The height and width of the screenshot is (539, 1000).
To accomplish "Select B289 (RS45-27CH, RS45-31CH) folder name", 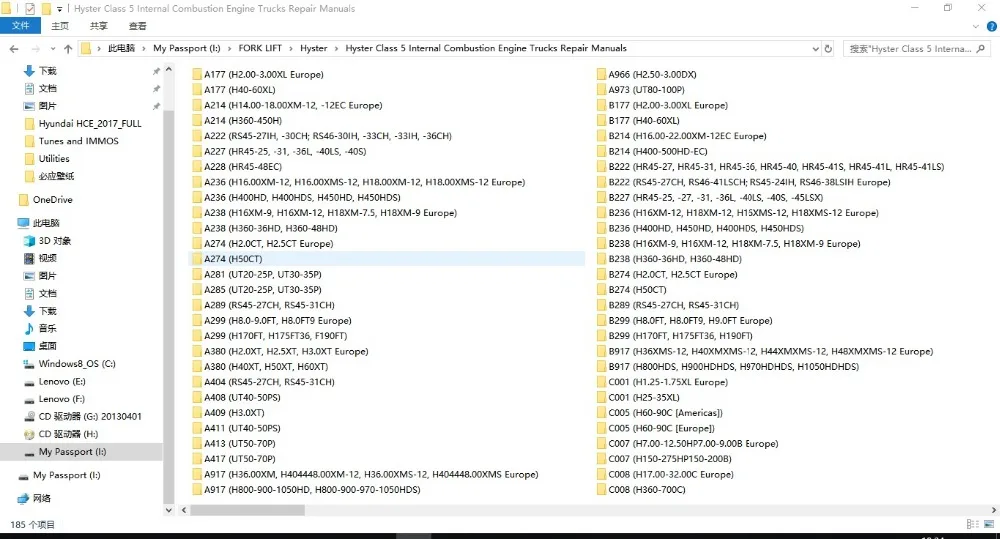I will pyautogui.click(x=673, y=306).
